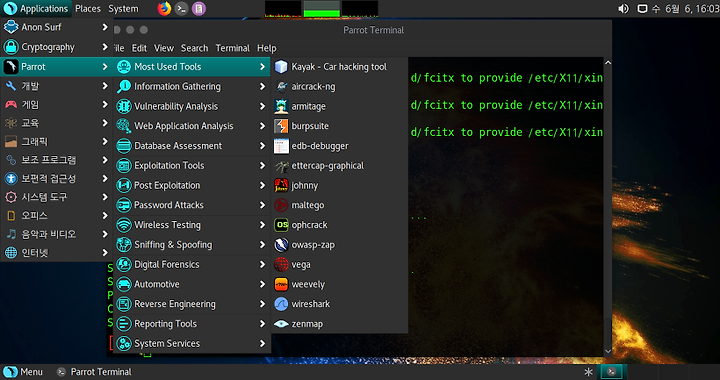Expand Web Application Analysis submenu arrow

pyautogui.click(x=262, y=126)
